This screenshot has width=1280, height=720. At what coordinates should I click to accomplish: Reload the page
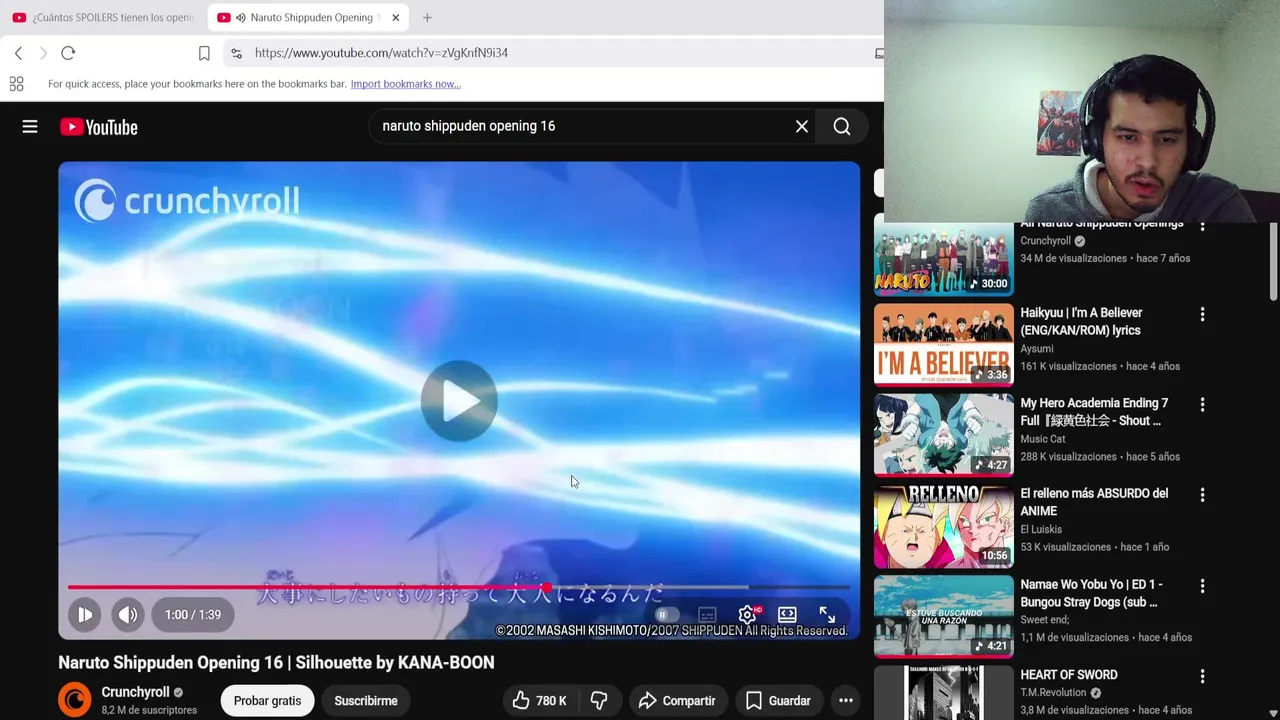(x=68, y=53)
